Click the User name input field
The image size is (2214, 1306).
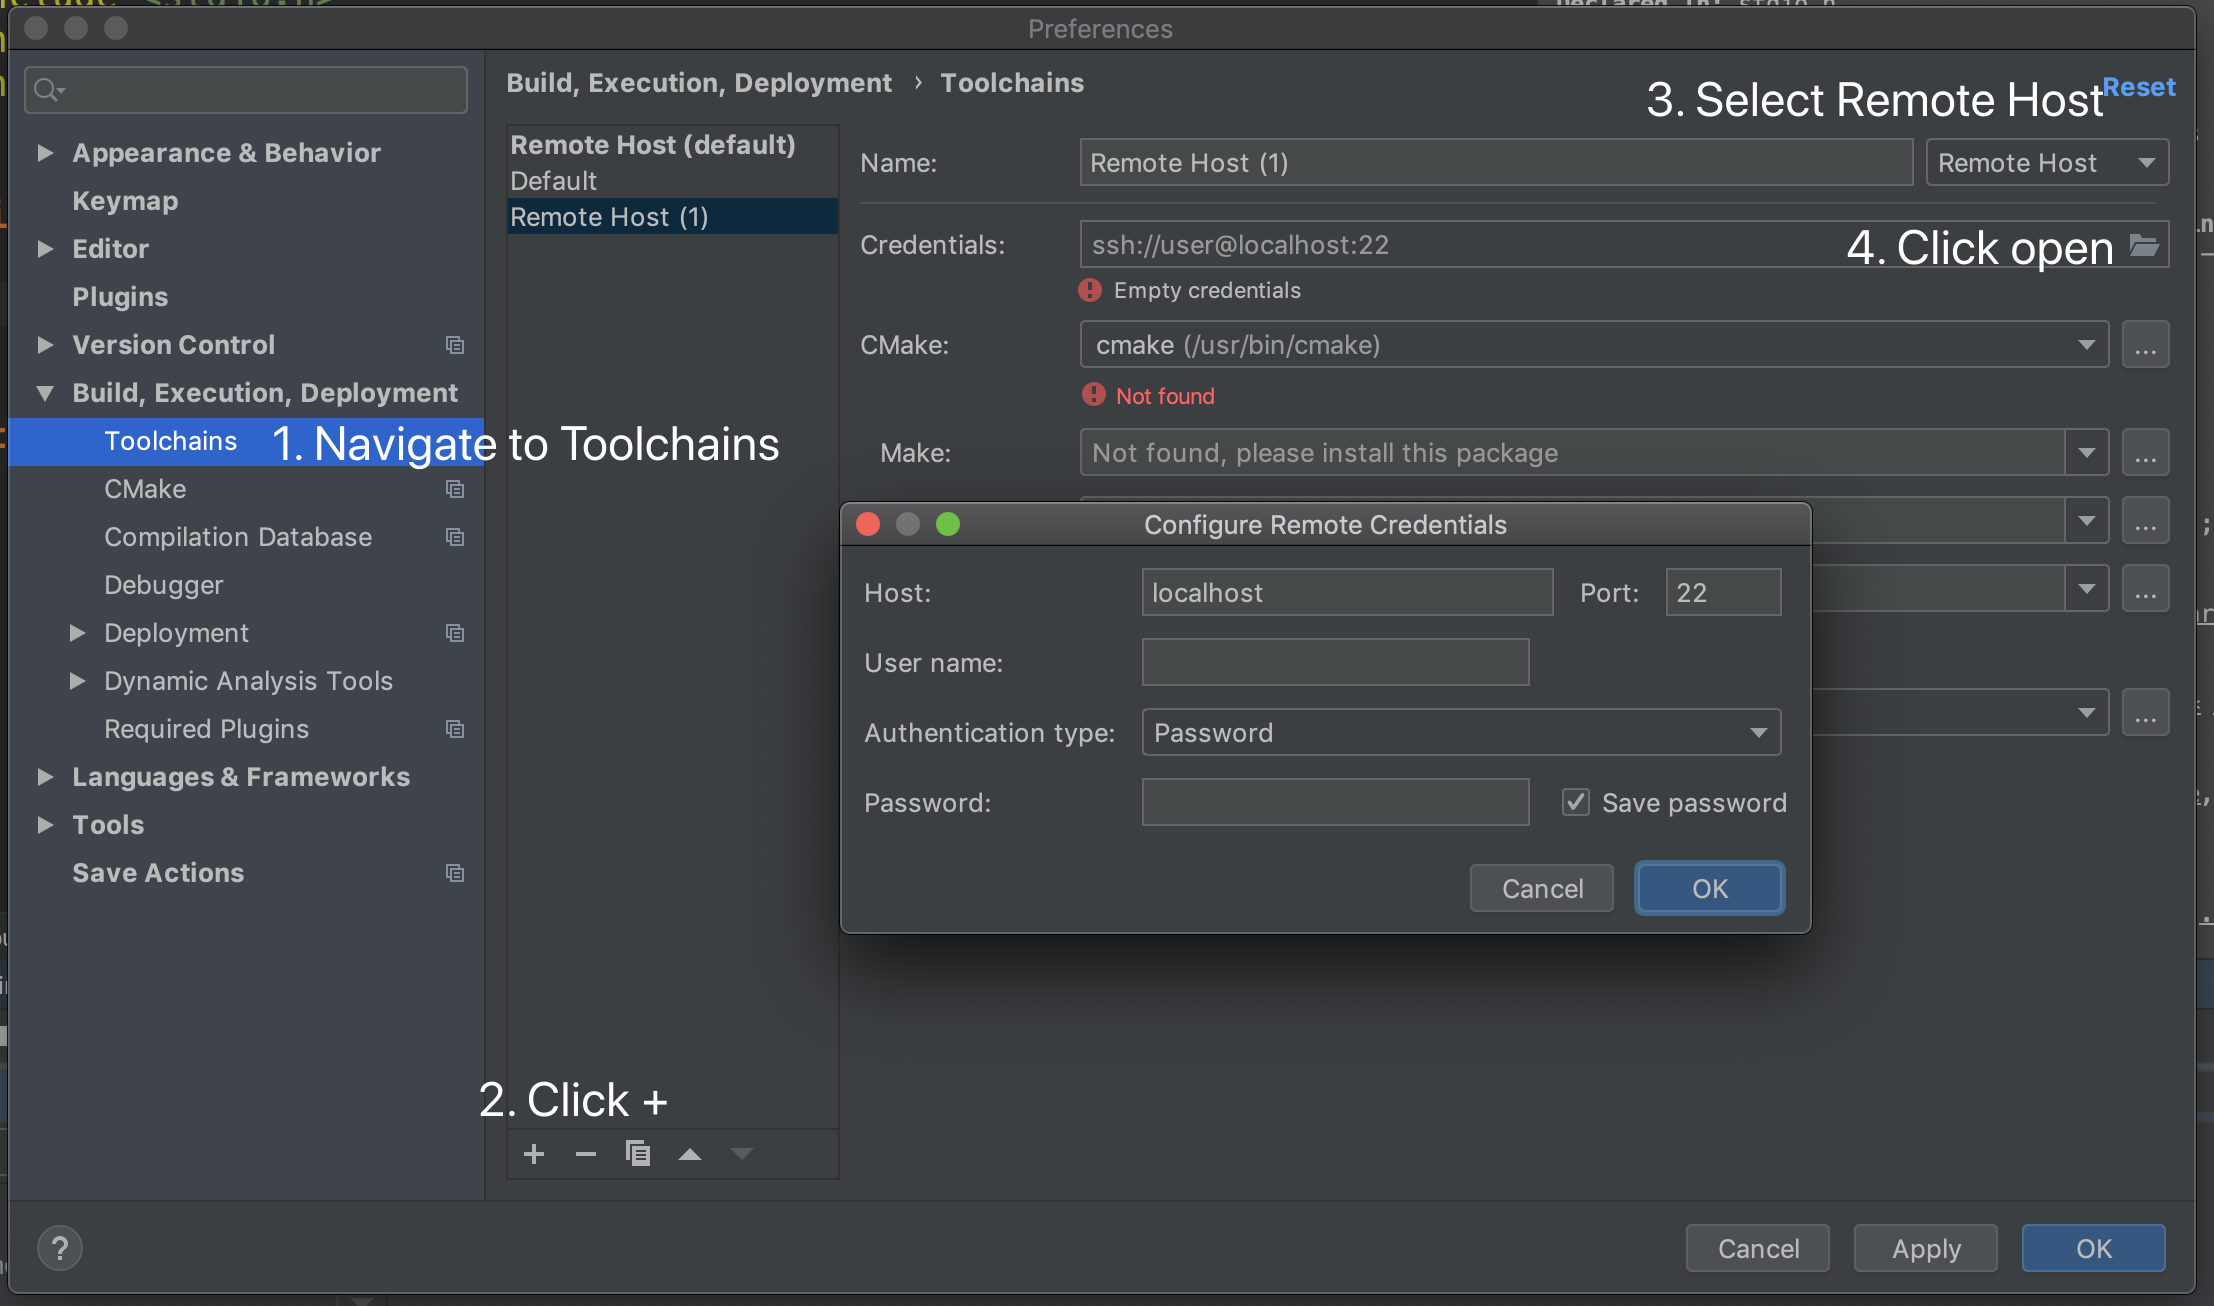point(1335,662)
